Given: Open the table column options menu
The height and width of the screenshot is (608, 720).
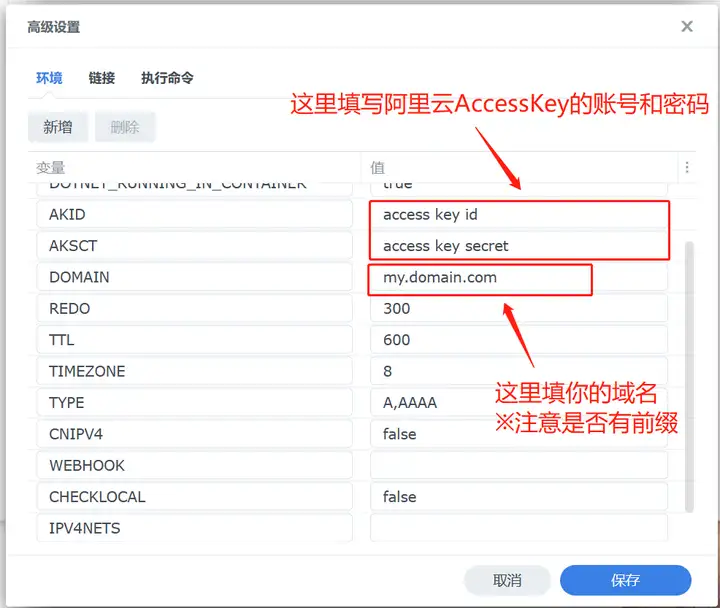Looking at the screenshot, I should point(686,167).
